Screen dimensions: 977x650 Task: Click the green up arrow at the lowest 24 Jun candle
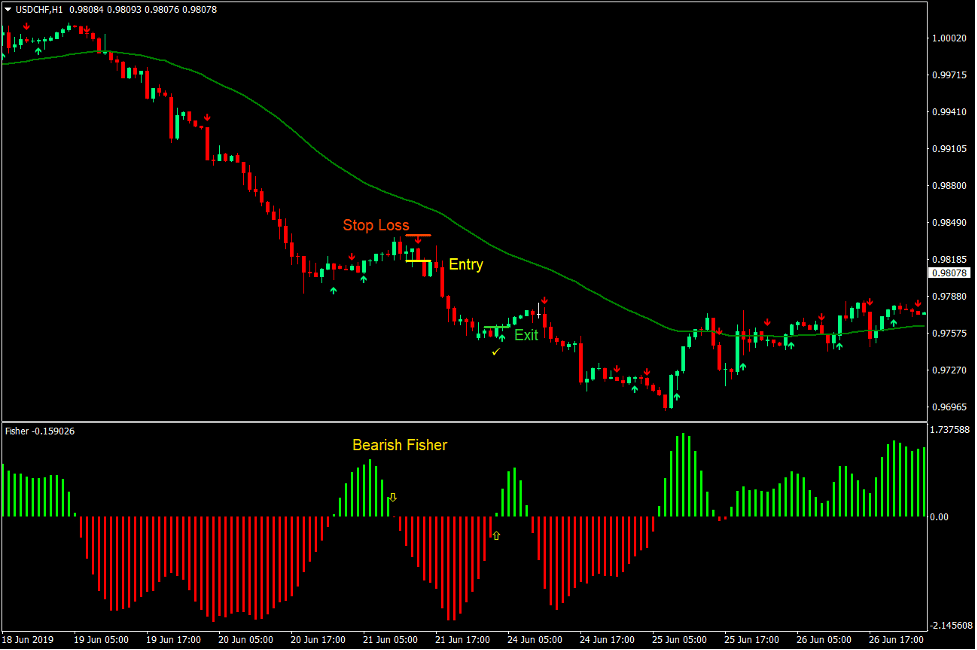(677, 396)
